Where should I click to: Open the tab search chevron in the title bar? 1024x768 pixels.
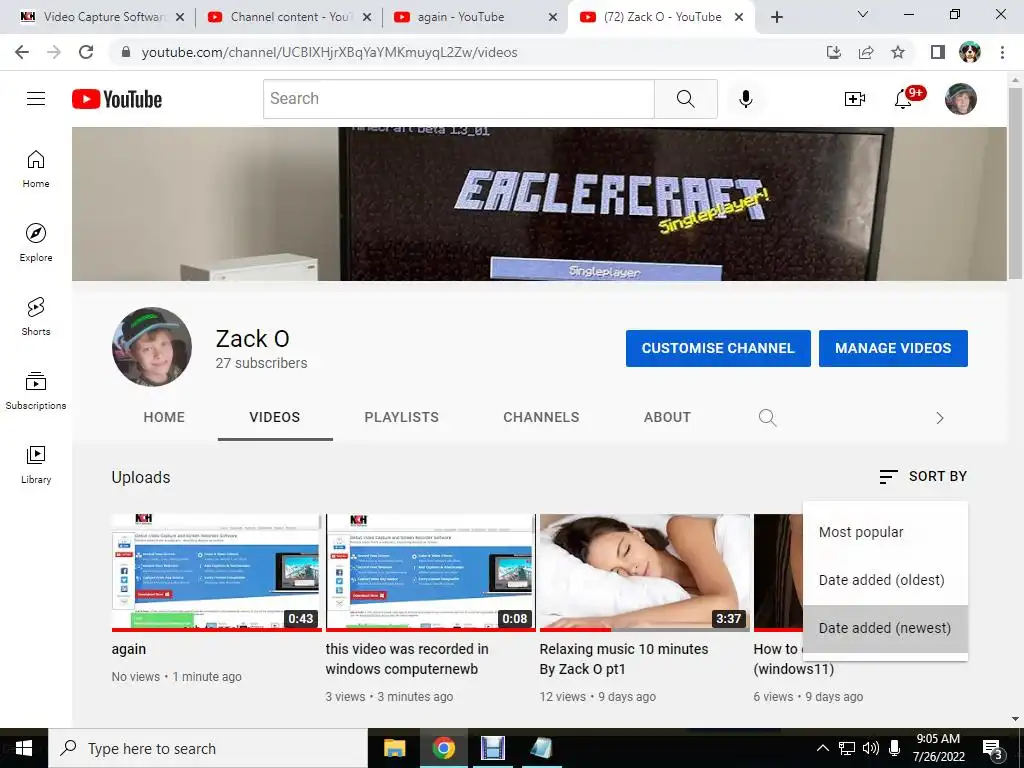(863, 14)
